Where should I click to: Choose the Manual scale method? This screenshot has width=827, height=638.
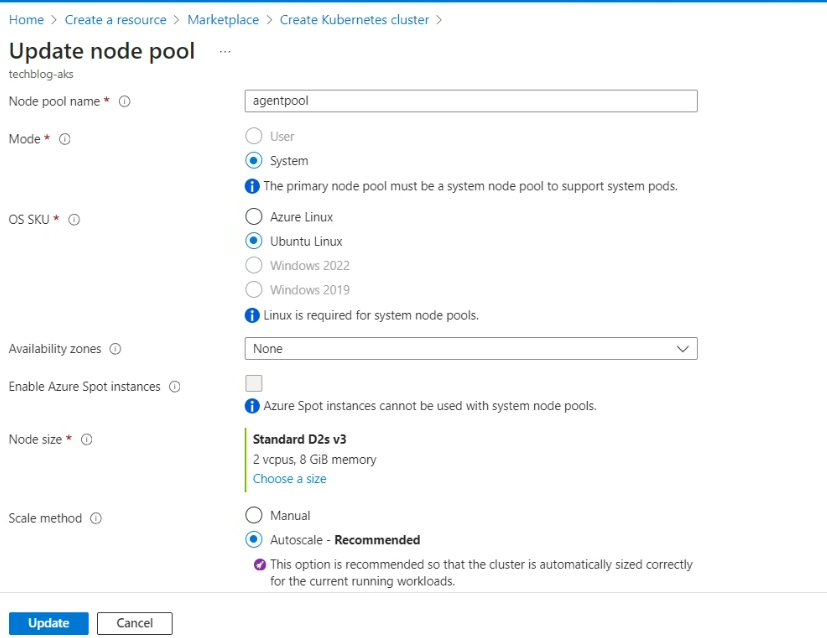coord(253,516)
